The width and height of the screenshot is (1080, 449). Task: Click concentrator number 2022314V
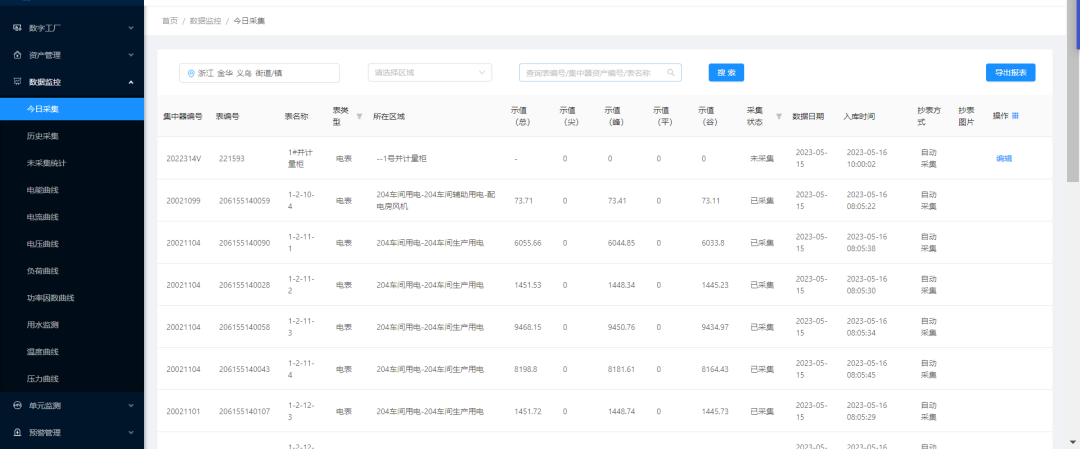coord(183,158)
